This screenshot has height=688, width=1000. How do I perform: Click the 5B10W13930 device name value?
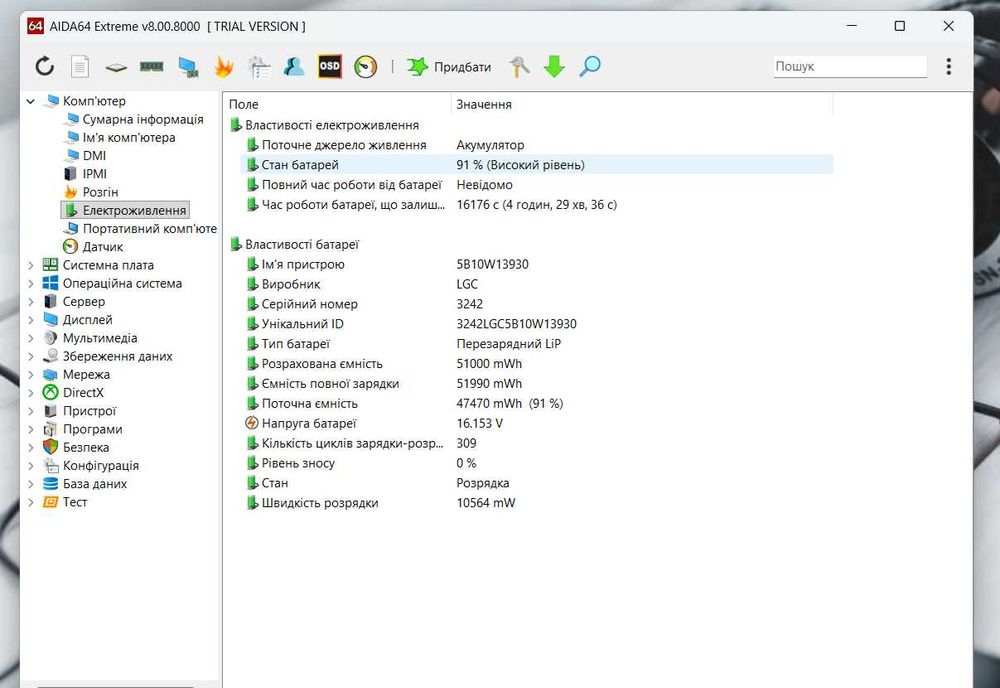(492, 264)
